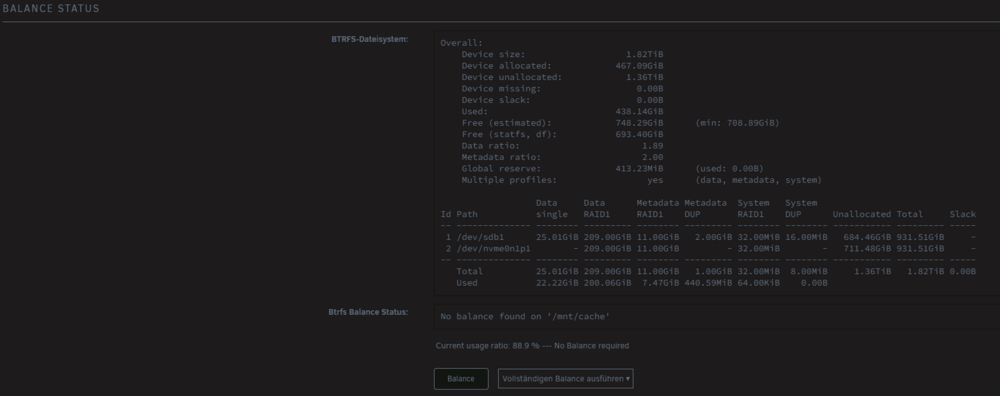Click the Data ratio value 1.89
The height and width of the screenshot is (396, 1000).
click(x=652, y=146)
